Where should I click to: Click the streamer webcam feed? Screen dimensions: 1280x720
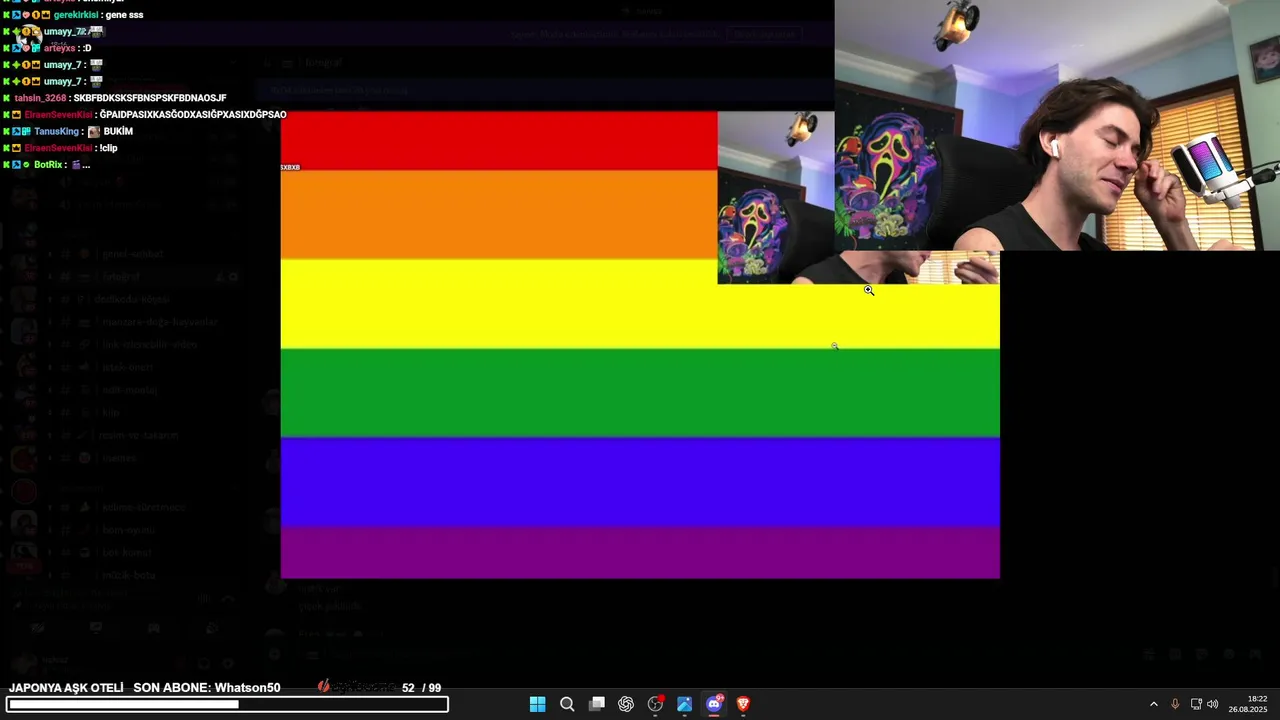[x=1057, y=125]
